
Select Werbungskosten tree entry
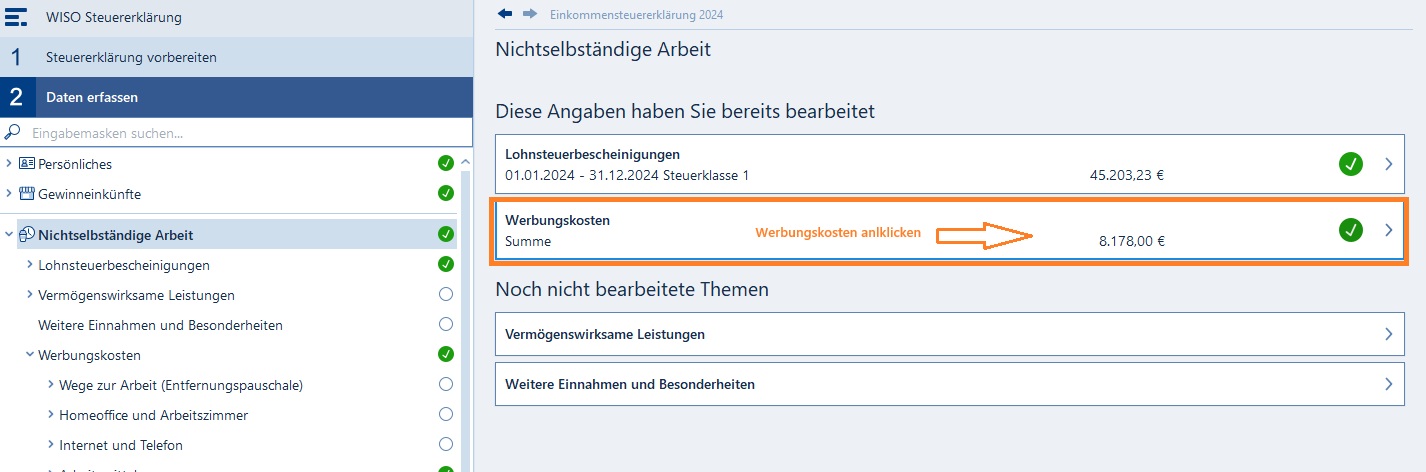pos(89,355)
